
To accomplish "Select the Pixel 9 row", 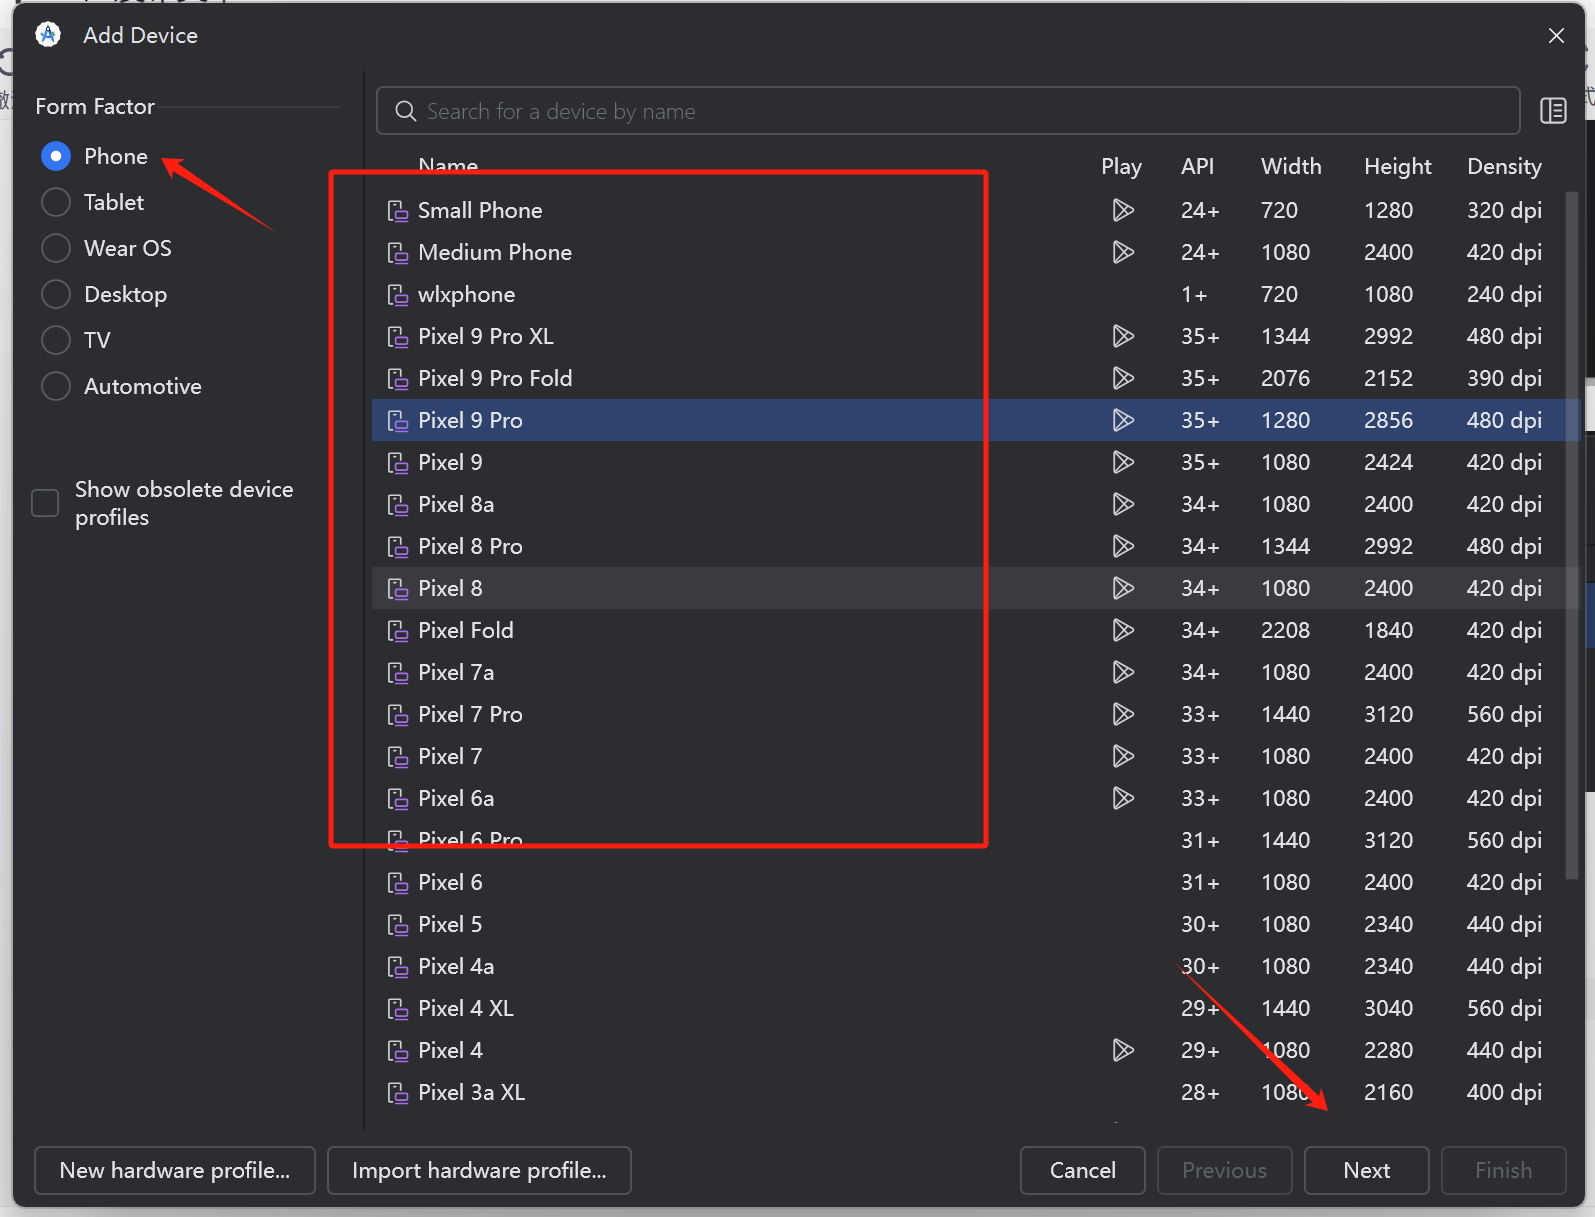I will pyautogui.click(x=975, y=462).
